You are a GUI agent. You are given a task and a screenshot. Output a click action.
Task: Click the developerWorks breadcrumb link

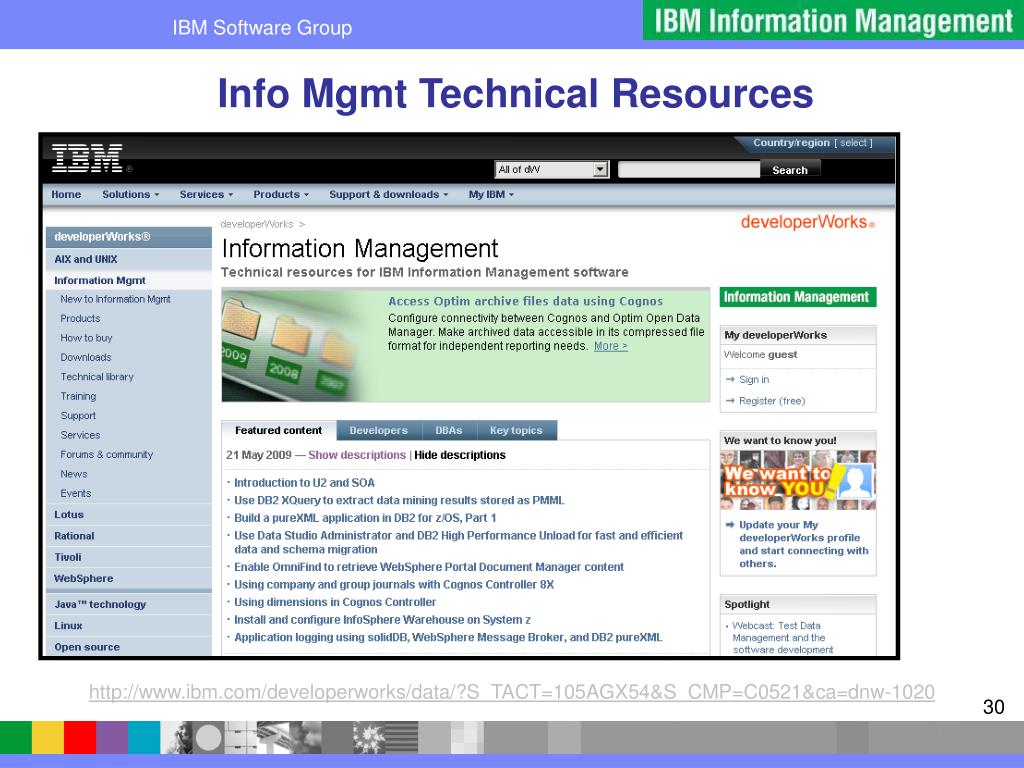[x=257, y=224]
